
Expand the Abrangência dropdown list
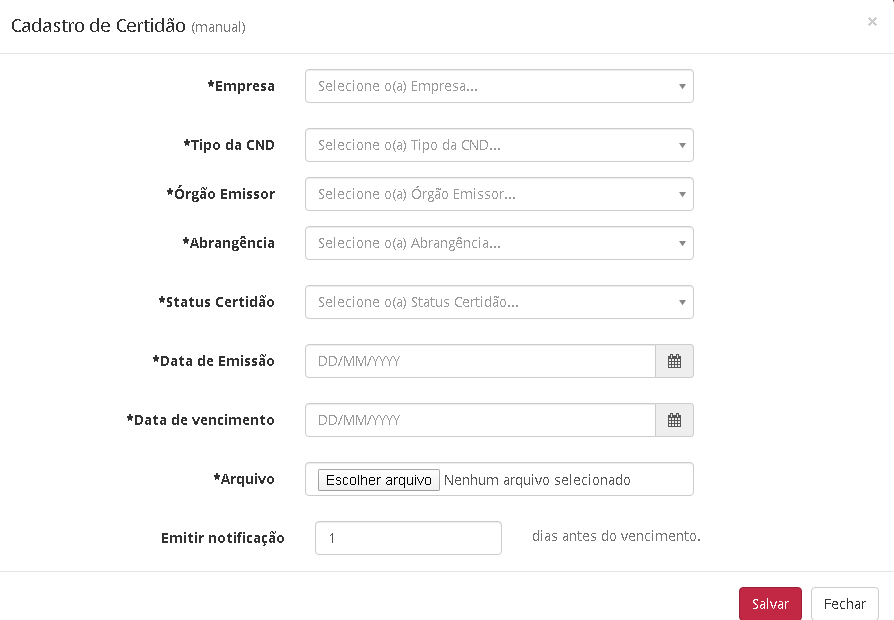pyautogui.click(x=499, y=243)
